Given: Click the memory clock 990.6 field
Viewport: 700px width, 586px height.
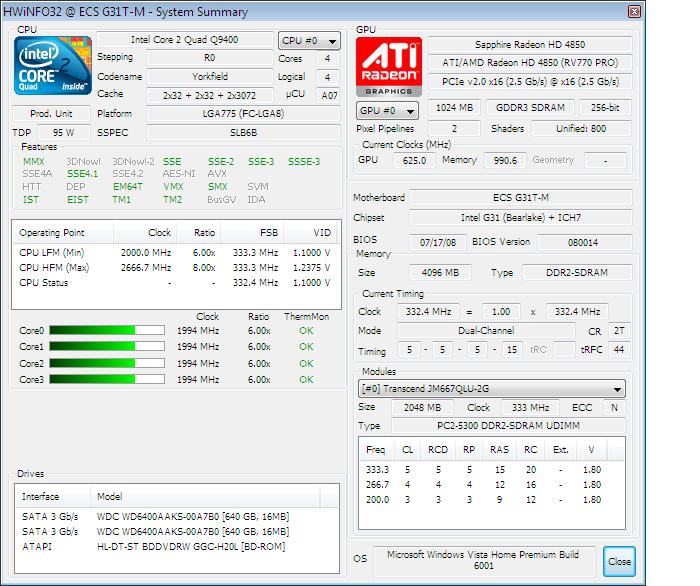Looking at the screenshot, I should [x=505, y=160].
